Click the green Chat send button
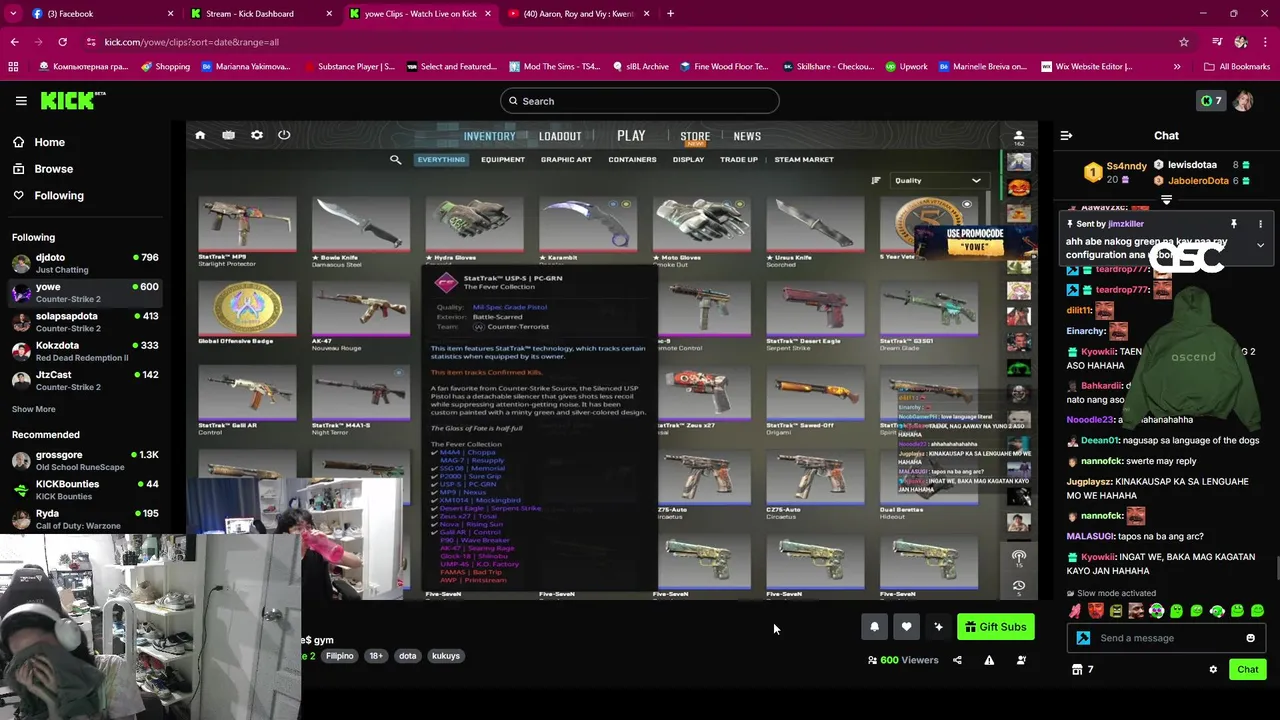 (1247, 670)
